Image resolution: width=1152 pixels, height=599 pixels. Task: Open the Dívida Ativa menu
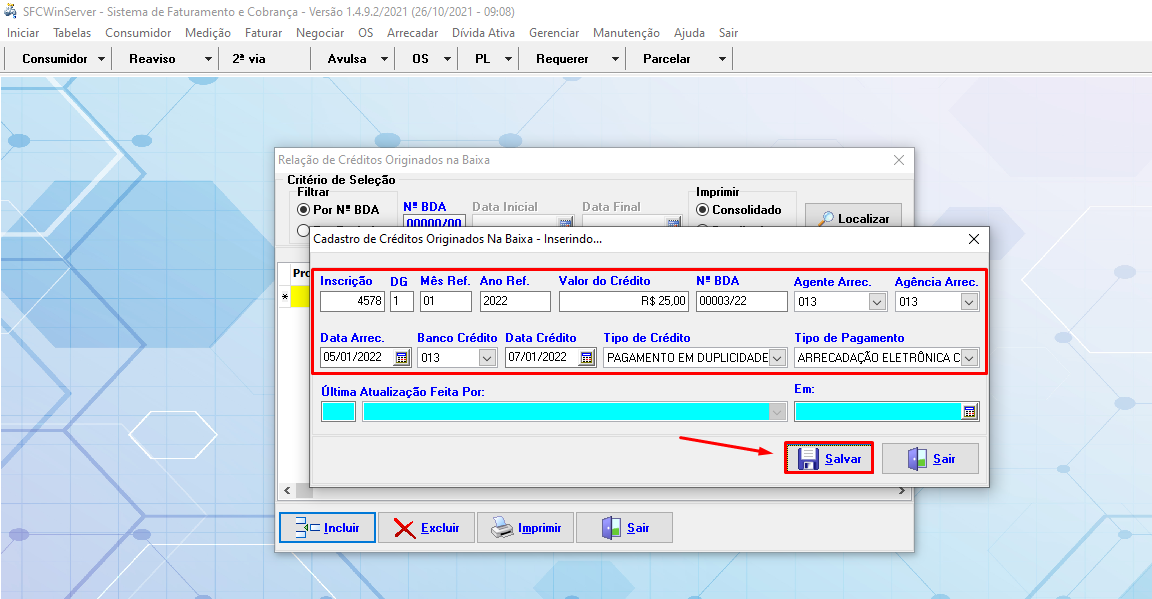click(483, 33)
